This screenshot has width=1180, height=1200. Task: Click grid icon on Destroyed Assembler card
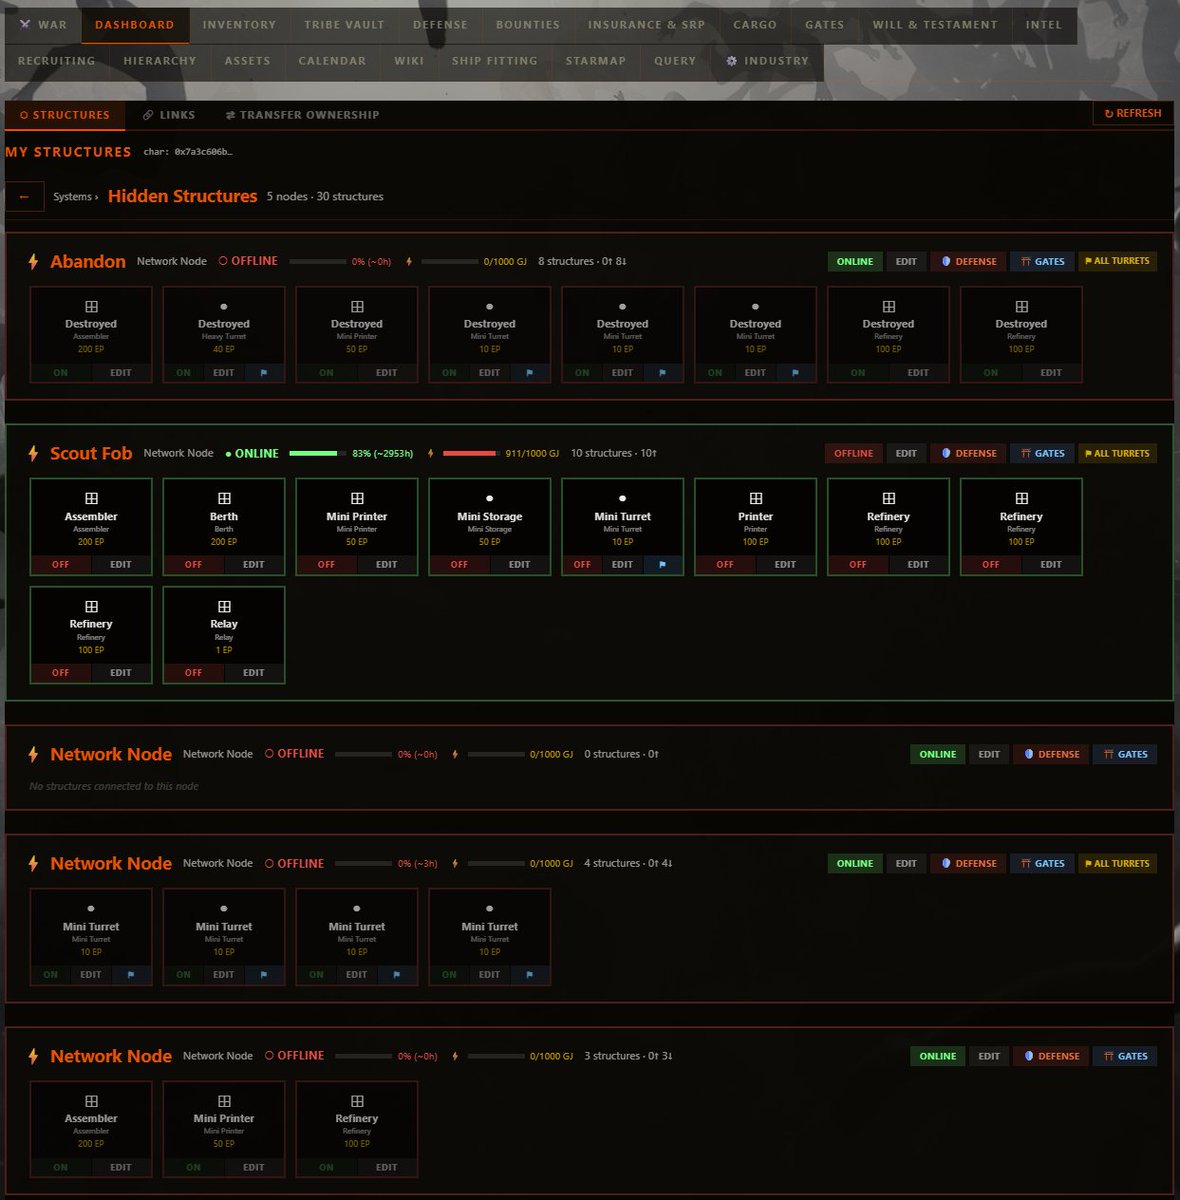[91, 307]
